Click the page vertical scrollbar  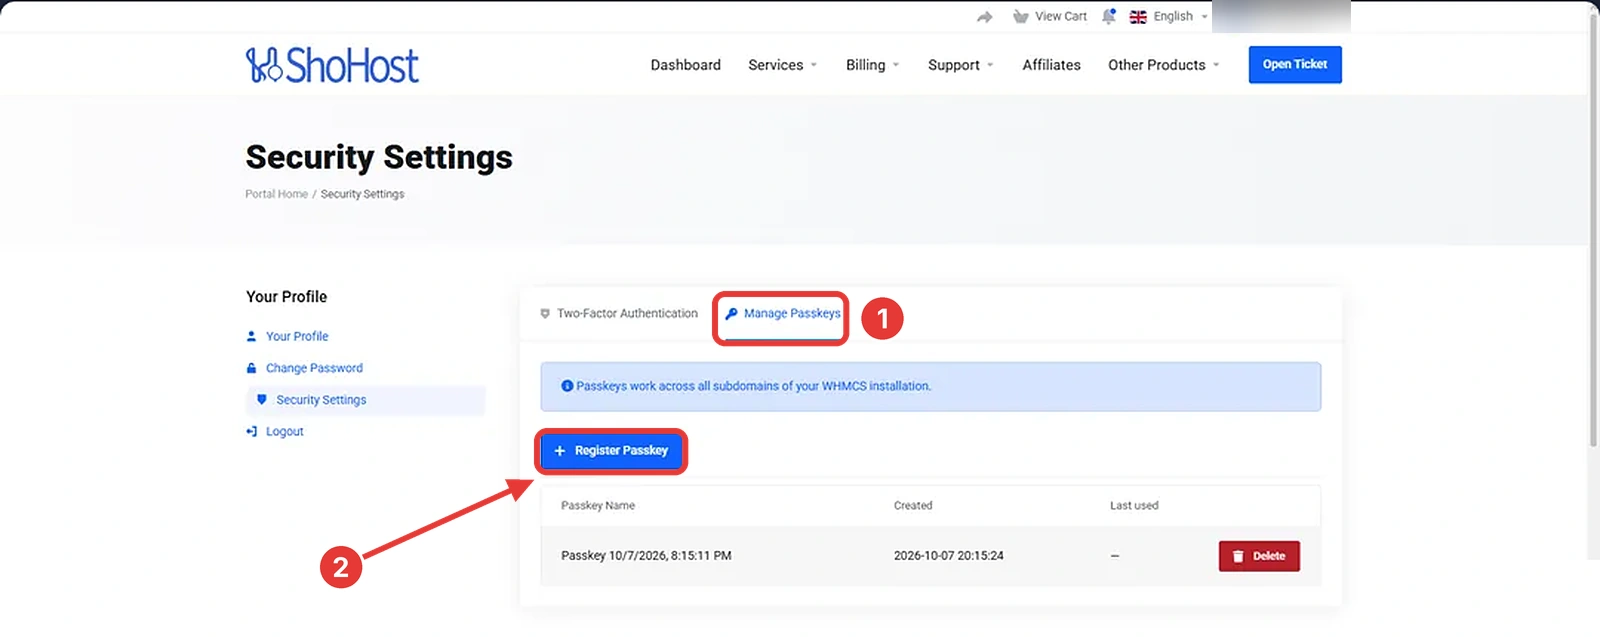pyautogui.click(x=1594, y=230)
